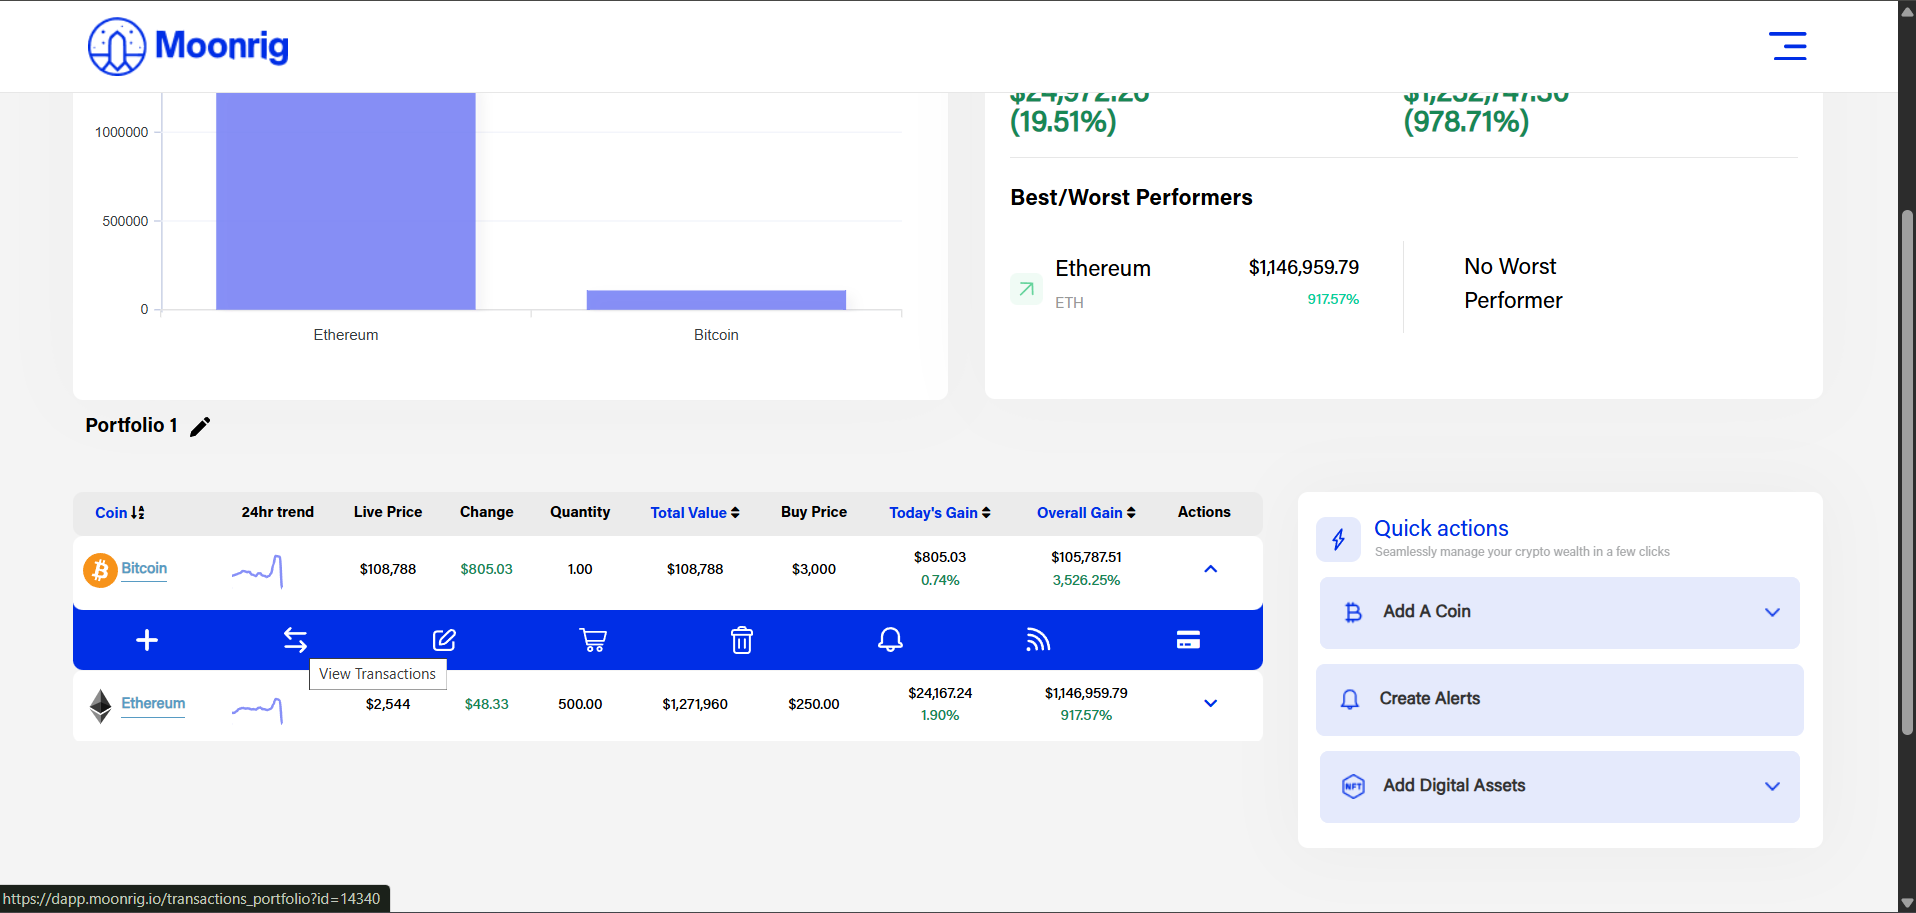Open View Transactions swap-arrows icon

coord(295,640)
